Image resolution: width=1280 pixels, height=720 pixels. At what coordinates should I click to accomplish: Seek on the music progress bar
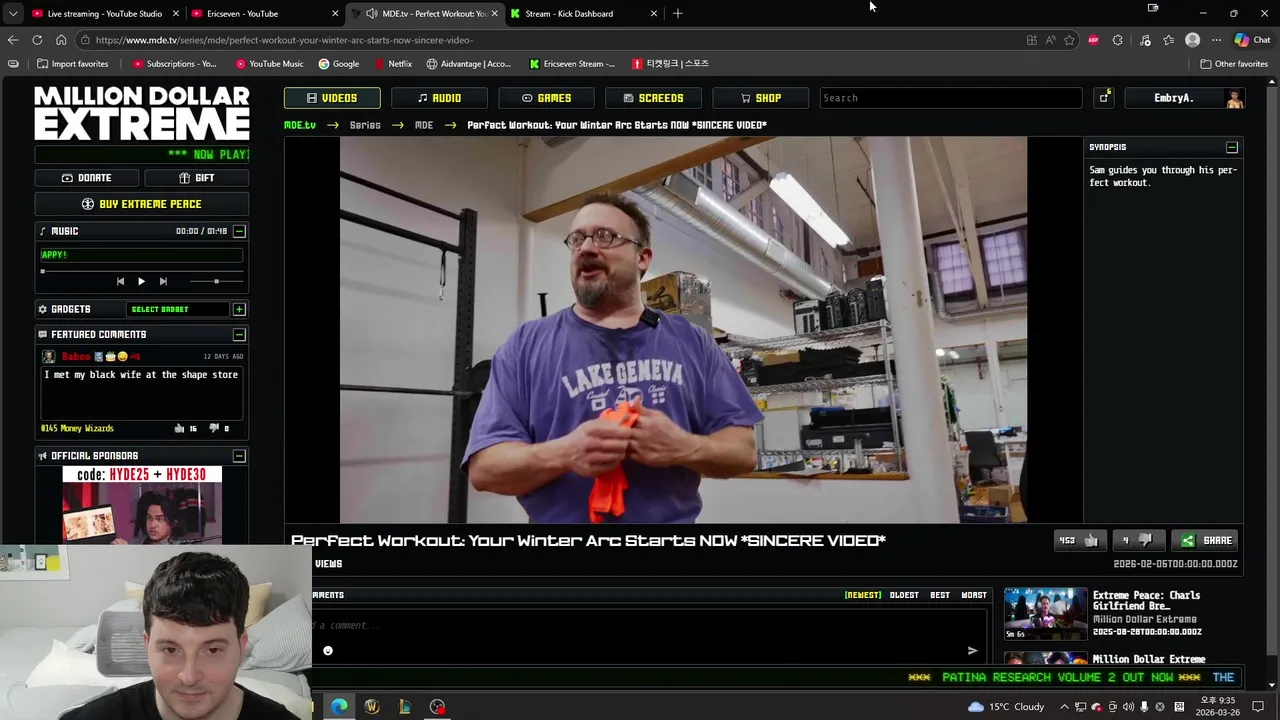[x=141, y=270]
